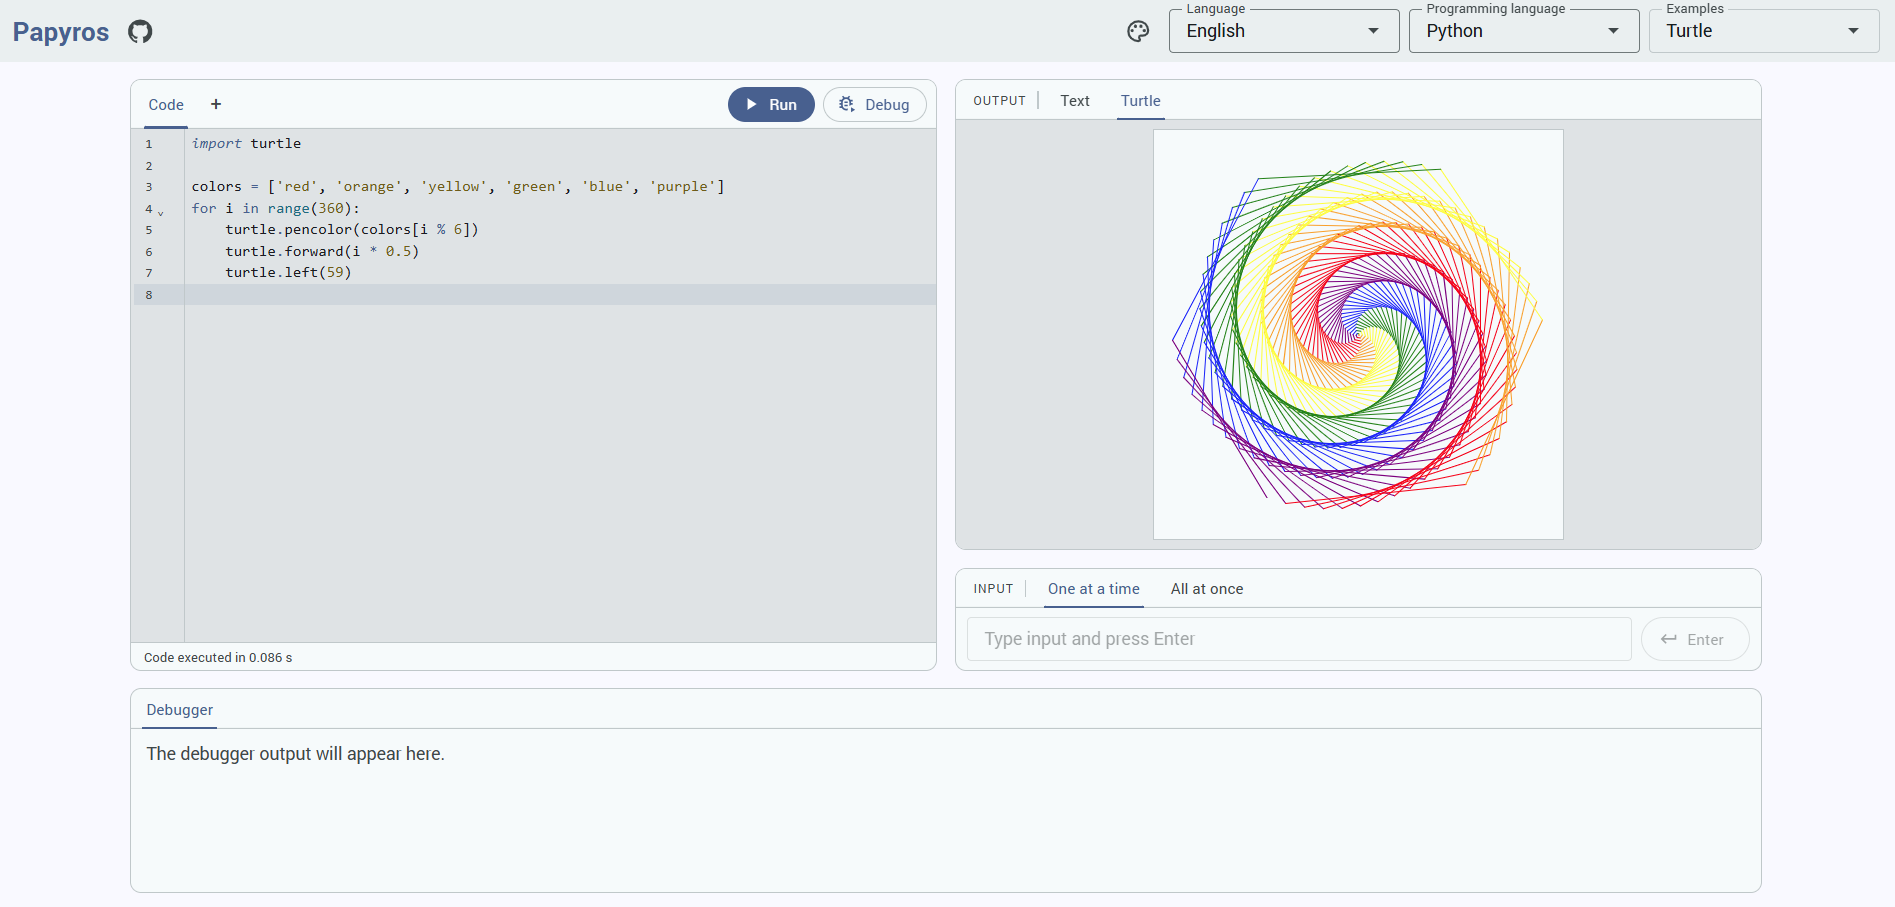Start the Debug button
The image size is (1895, 907).
[874, 105]
